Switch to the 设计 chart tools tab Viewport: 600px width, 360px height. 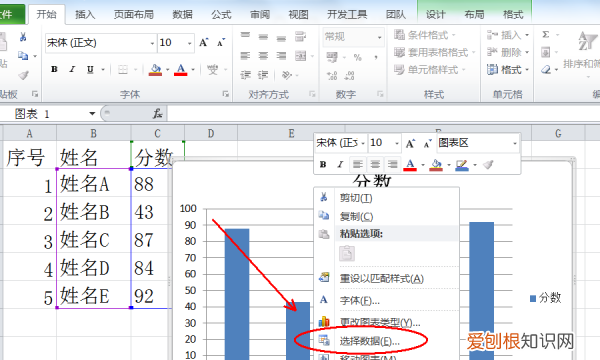(436, 15)
